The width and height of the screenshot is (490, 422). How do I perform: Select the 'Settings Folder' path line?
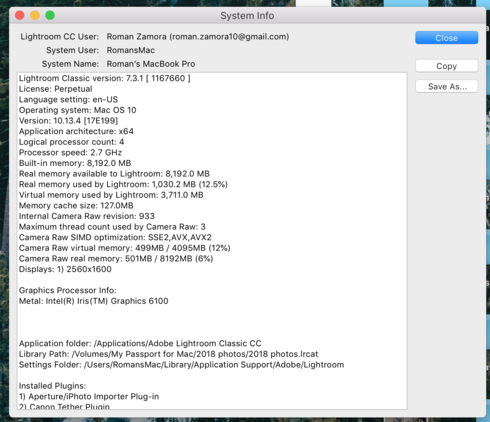coord(181,365)
